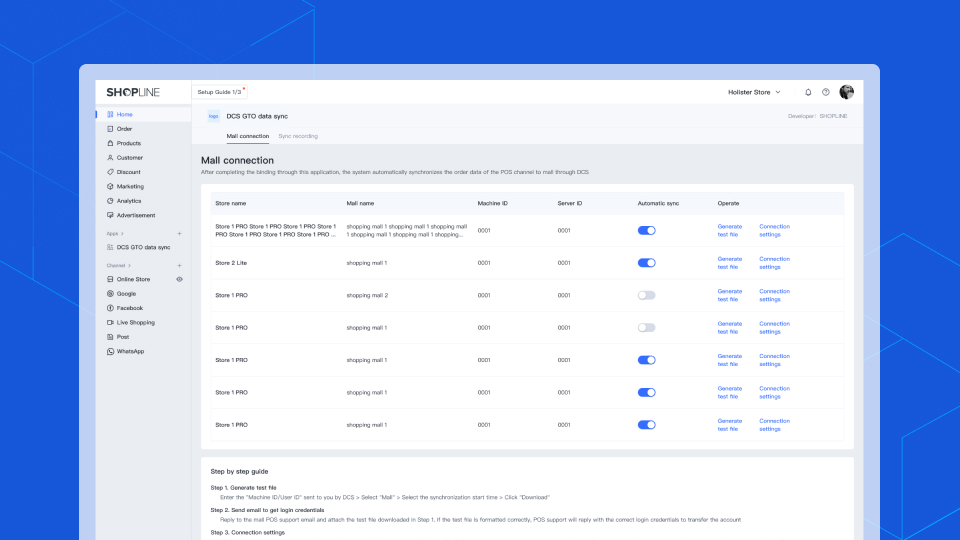The width and height of the screenshot is (960, 540).
Task: Click the help question mark icon
Action: (826, 92)
